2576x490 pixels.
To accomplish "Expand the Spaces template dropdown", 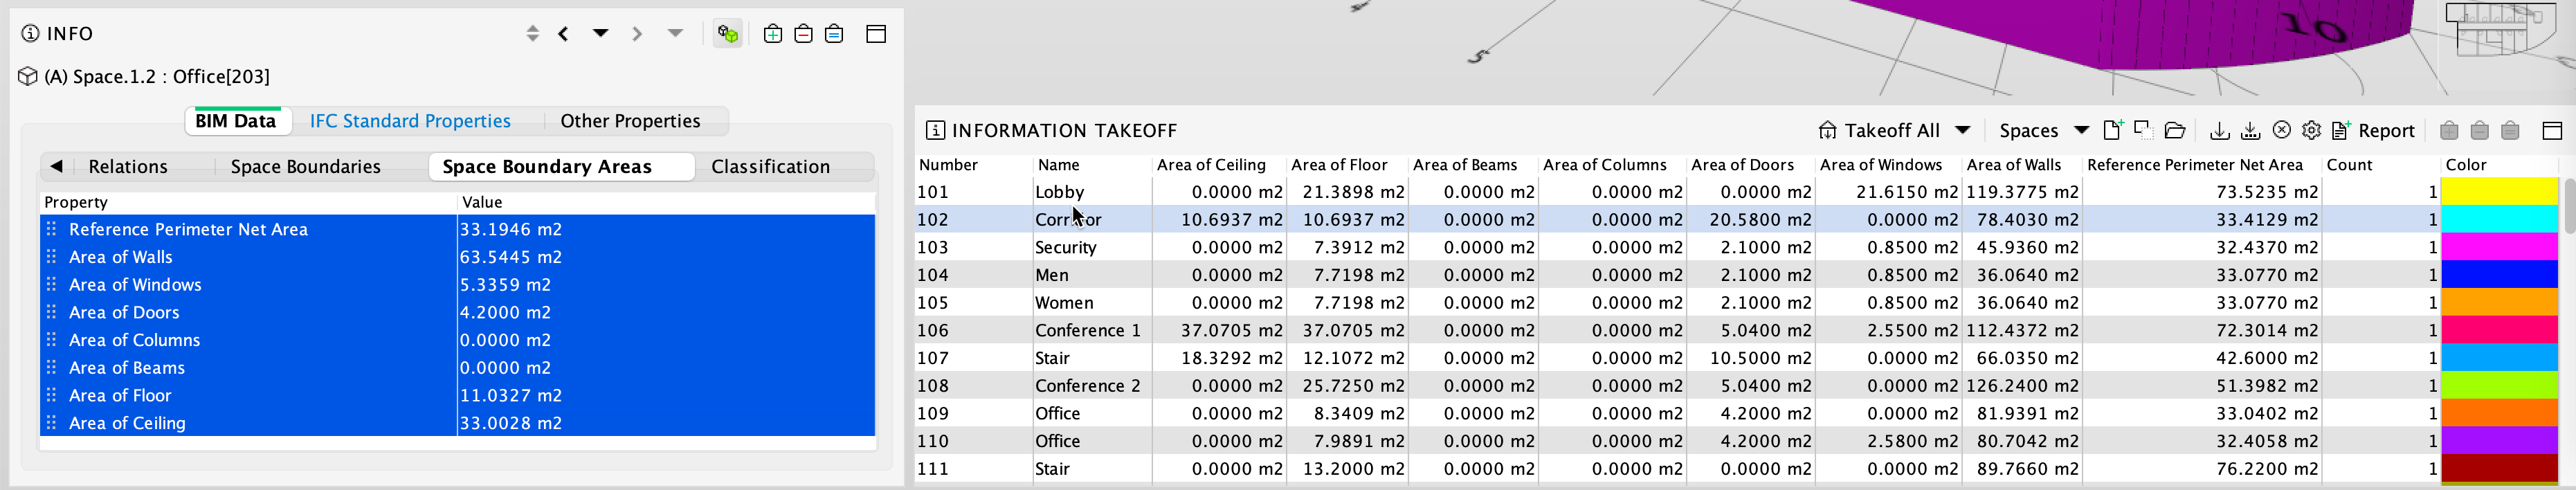I will [x=2081, y=130].
